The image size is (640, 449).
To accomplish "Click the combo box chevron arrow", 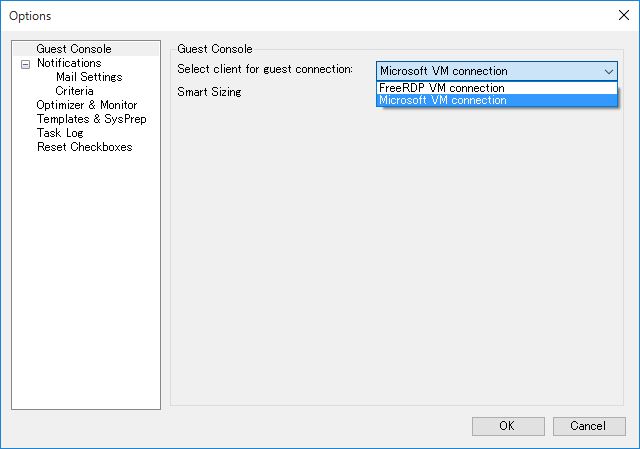I will coord(609,71).
